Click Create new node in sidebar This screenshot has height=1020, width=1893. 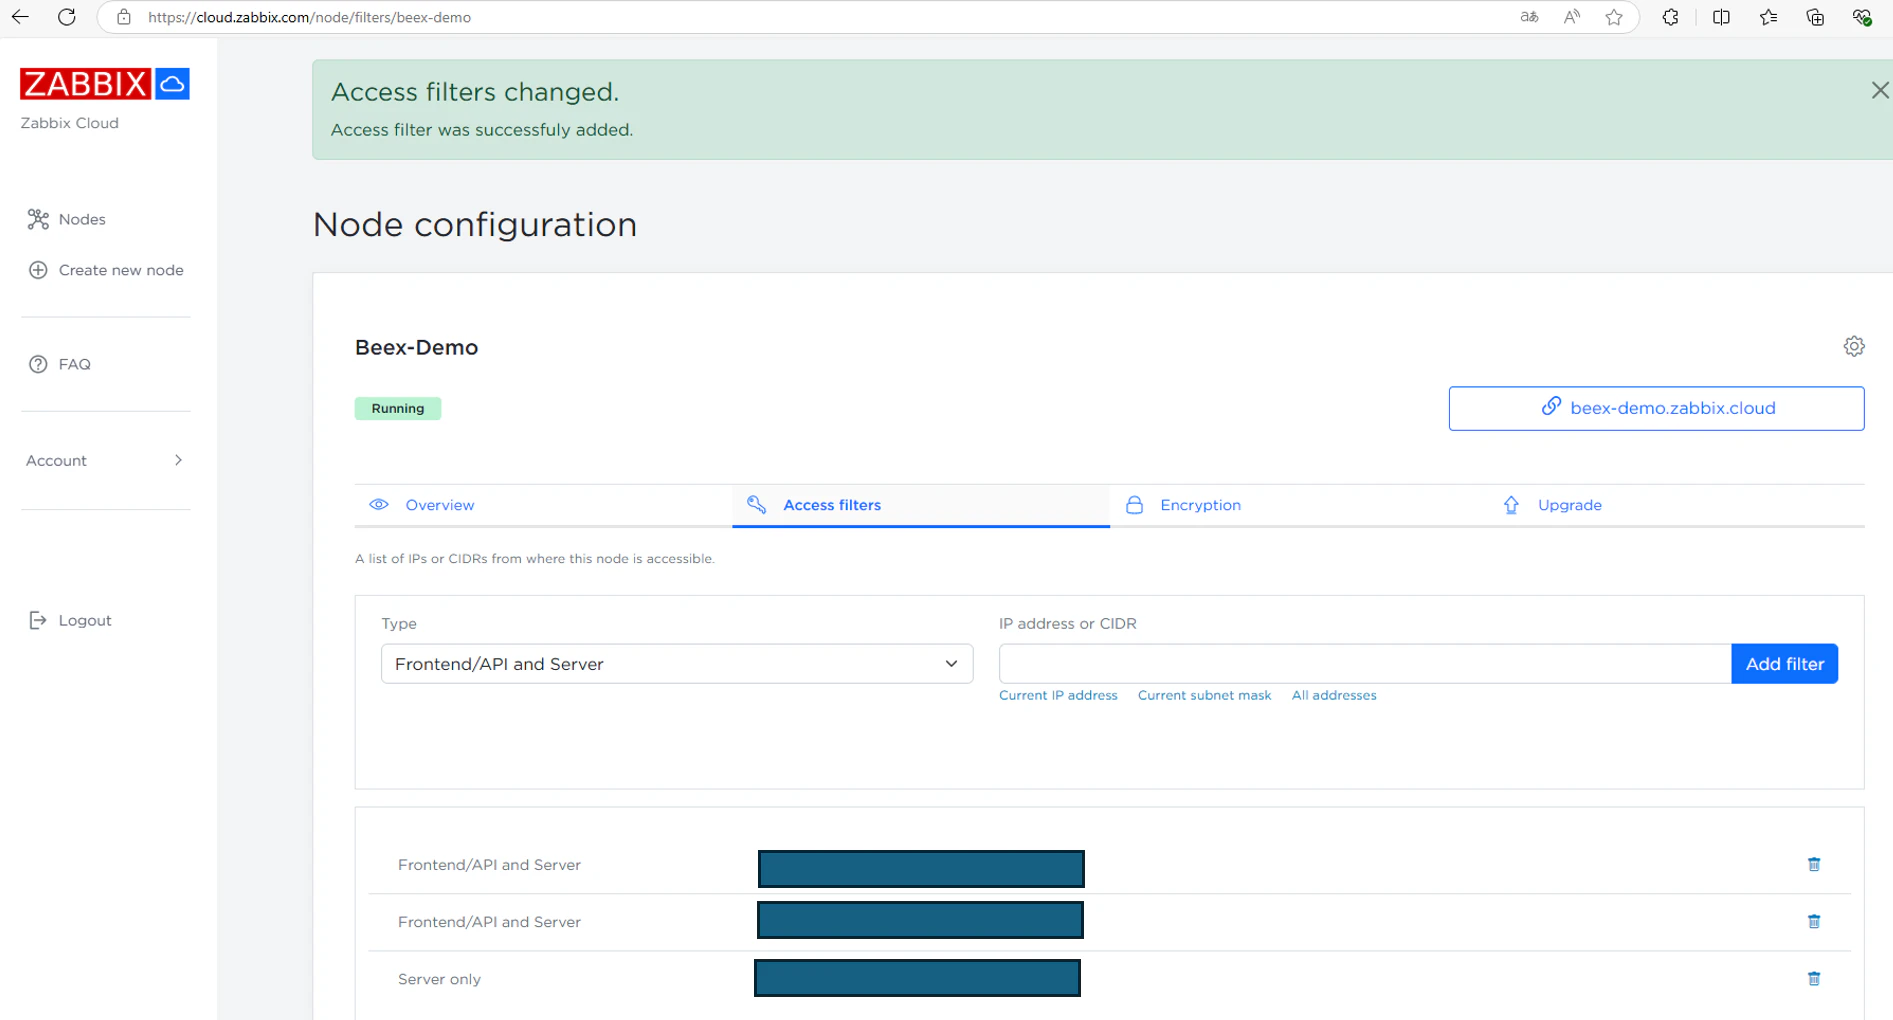click(x=106, y=270)
